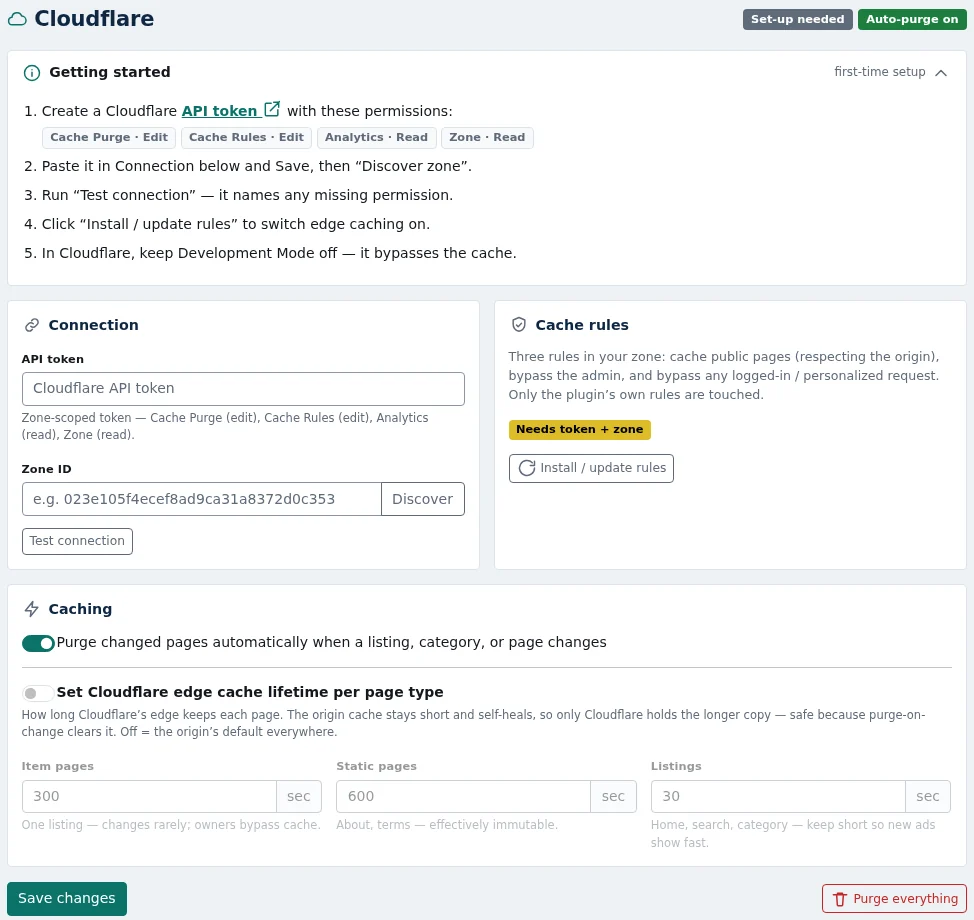Click Test connection button
Image resolution: width=974 pixels, height=920 pixels.
(77, 541)
